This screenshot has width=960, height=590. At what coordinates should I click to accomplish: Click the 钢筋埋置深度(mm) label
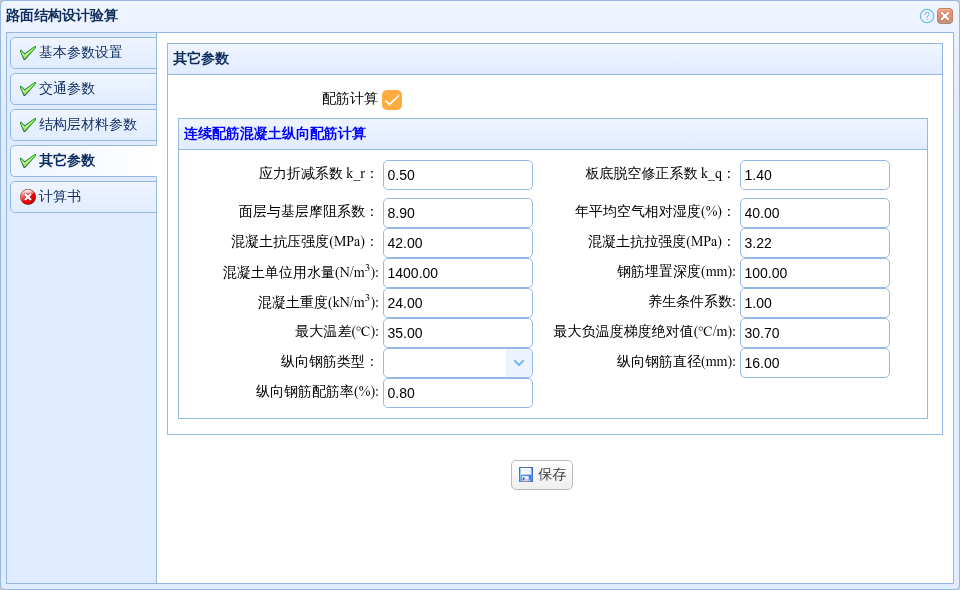pos(676,272)
